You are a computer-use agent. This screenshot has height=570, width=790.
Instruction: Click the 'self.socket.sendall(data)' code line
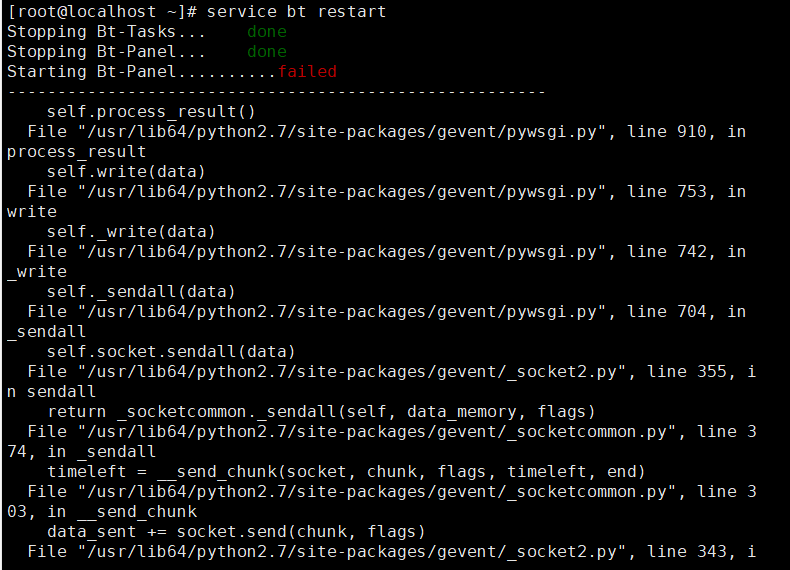pyautogui.click(x=171, y=351)
